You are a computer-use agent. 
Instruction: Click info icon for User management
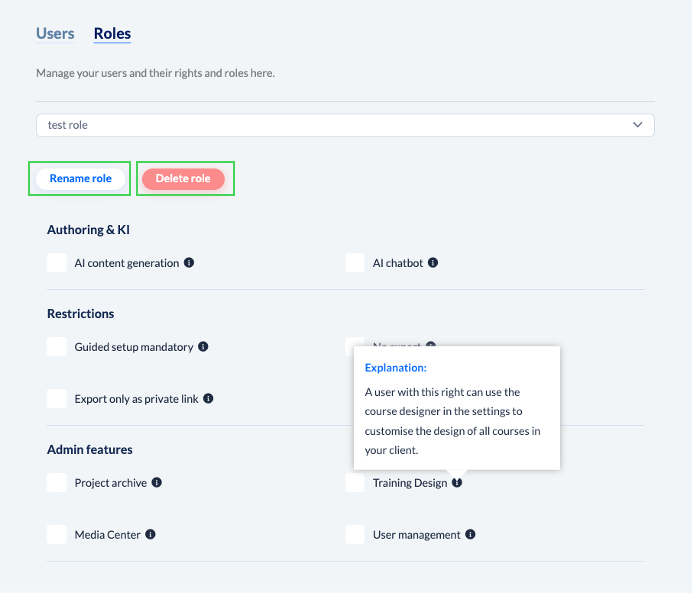click(x=470, y=534)
